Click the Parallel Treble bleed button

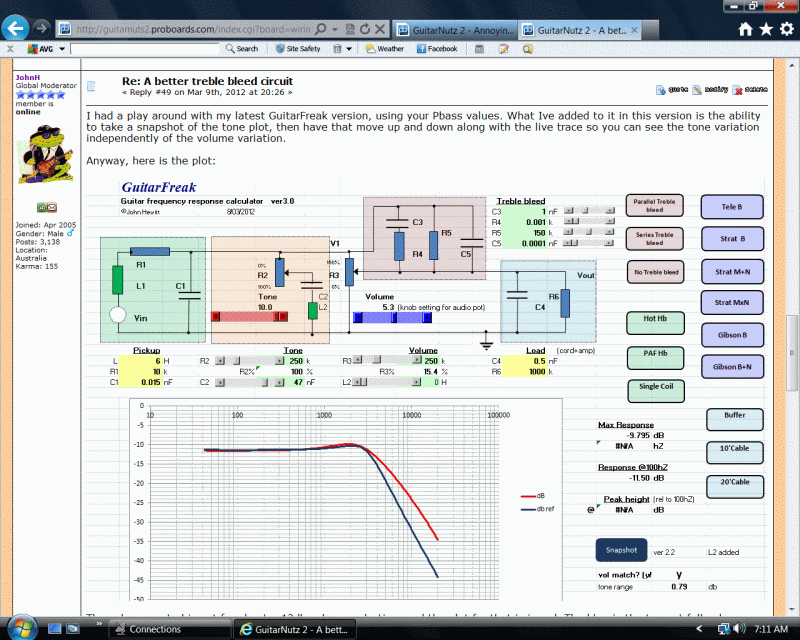655,205
